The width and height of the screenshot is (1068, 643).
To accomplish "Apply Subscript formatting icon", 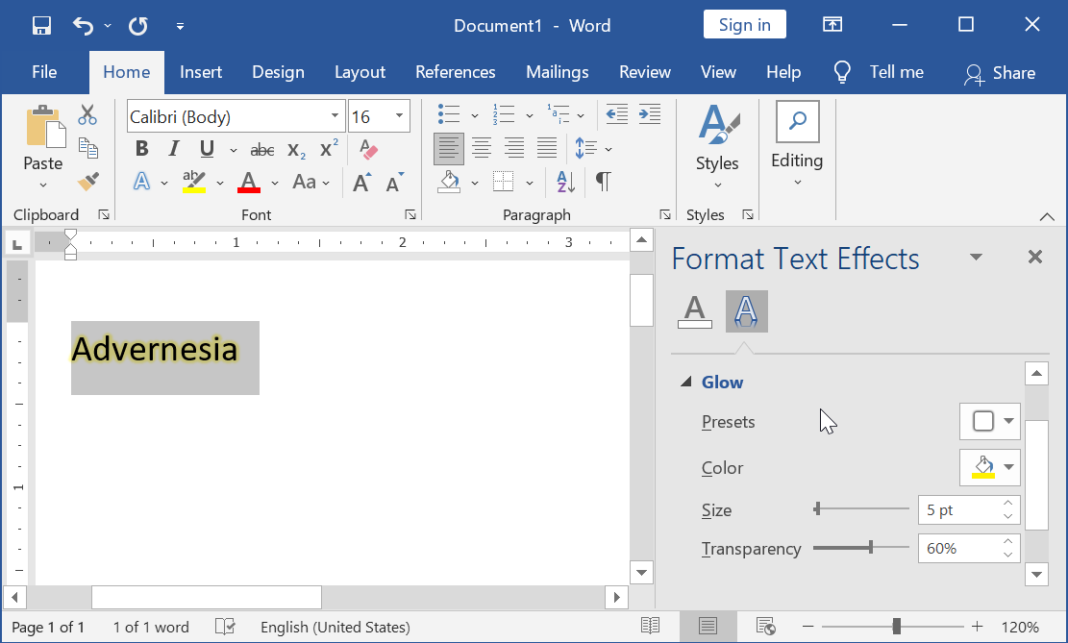I will (296, 148).
